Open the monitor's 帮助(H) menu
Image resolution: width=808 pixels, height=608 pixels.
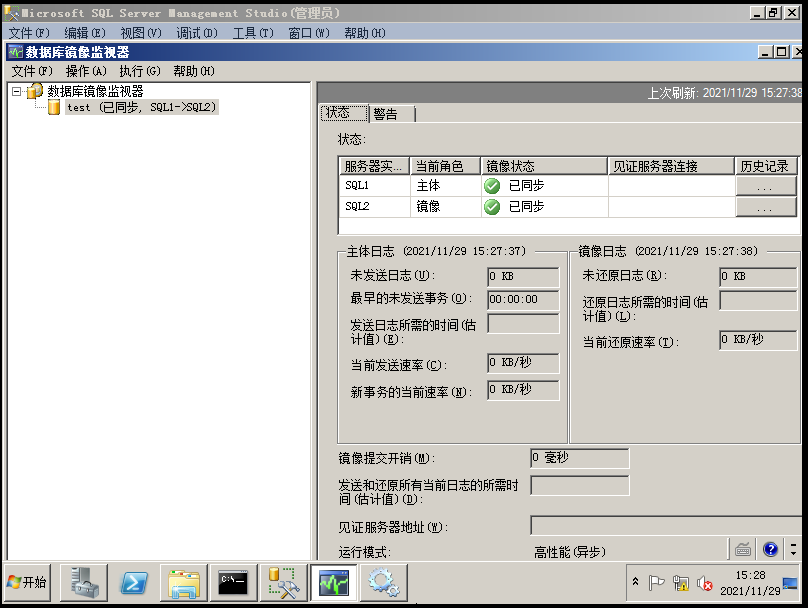point(194,71)
